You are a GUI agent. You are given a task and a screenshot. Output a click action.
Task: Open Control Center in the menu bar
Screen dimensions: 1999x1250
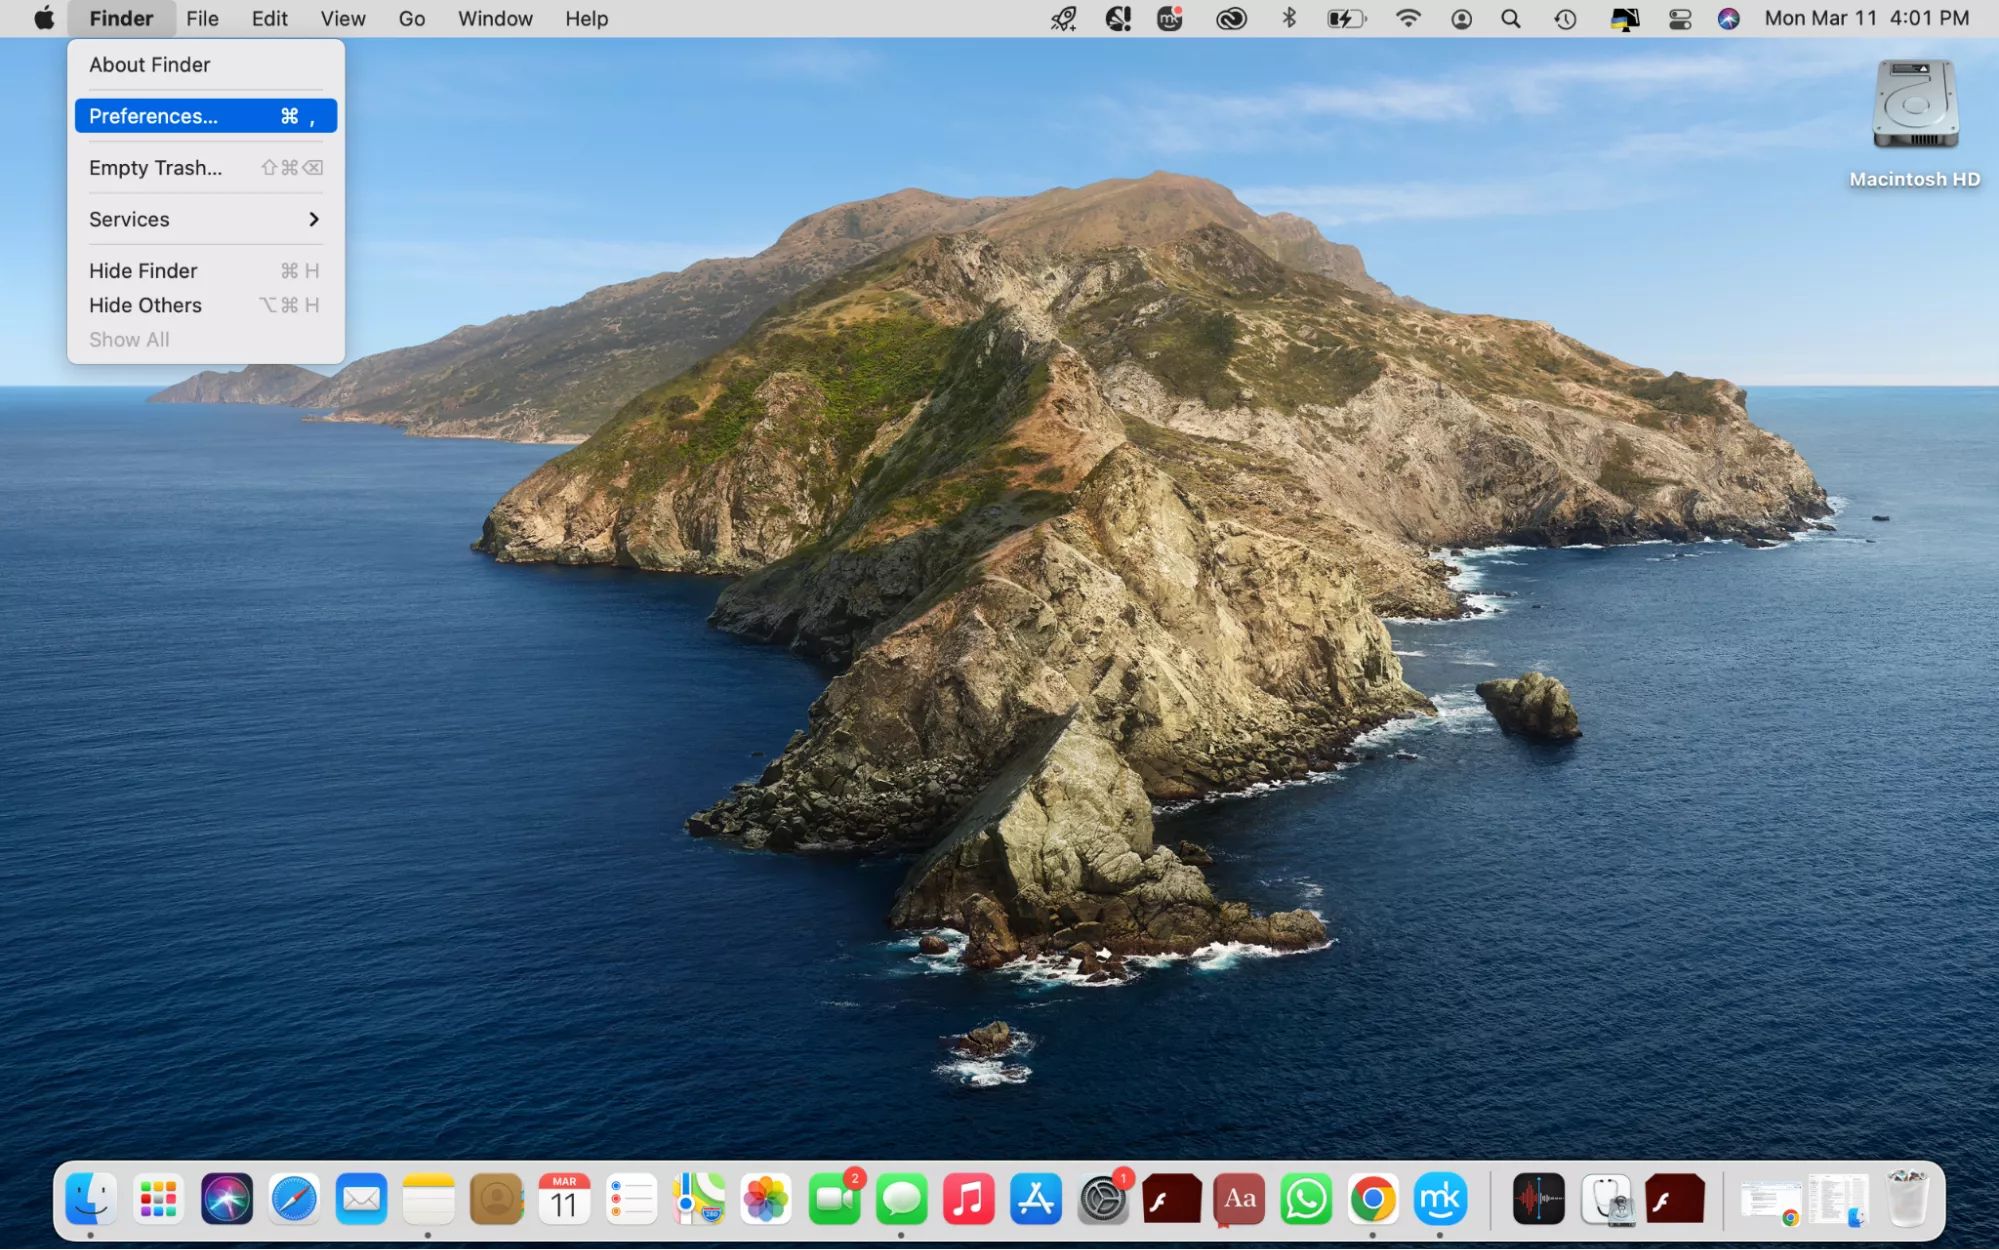pyautogui.click(x=1679, y=18)
